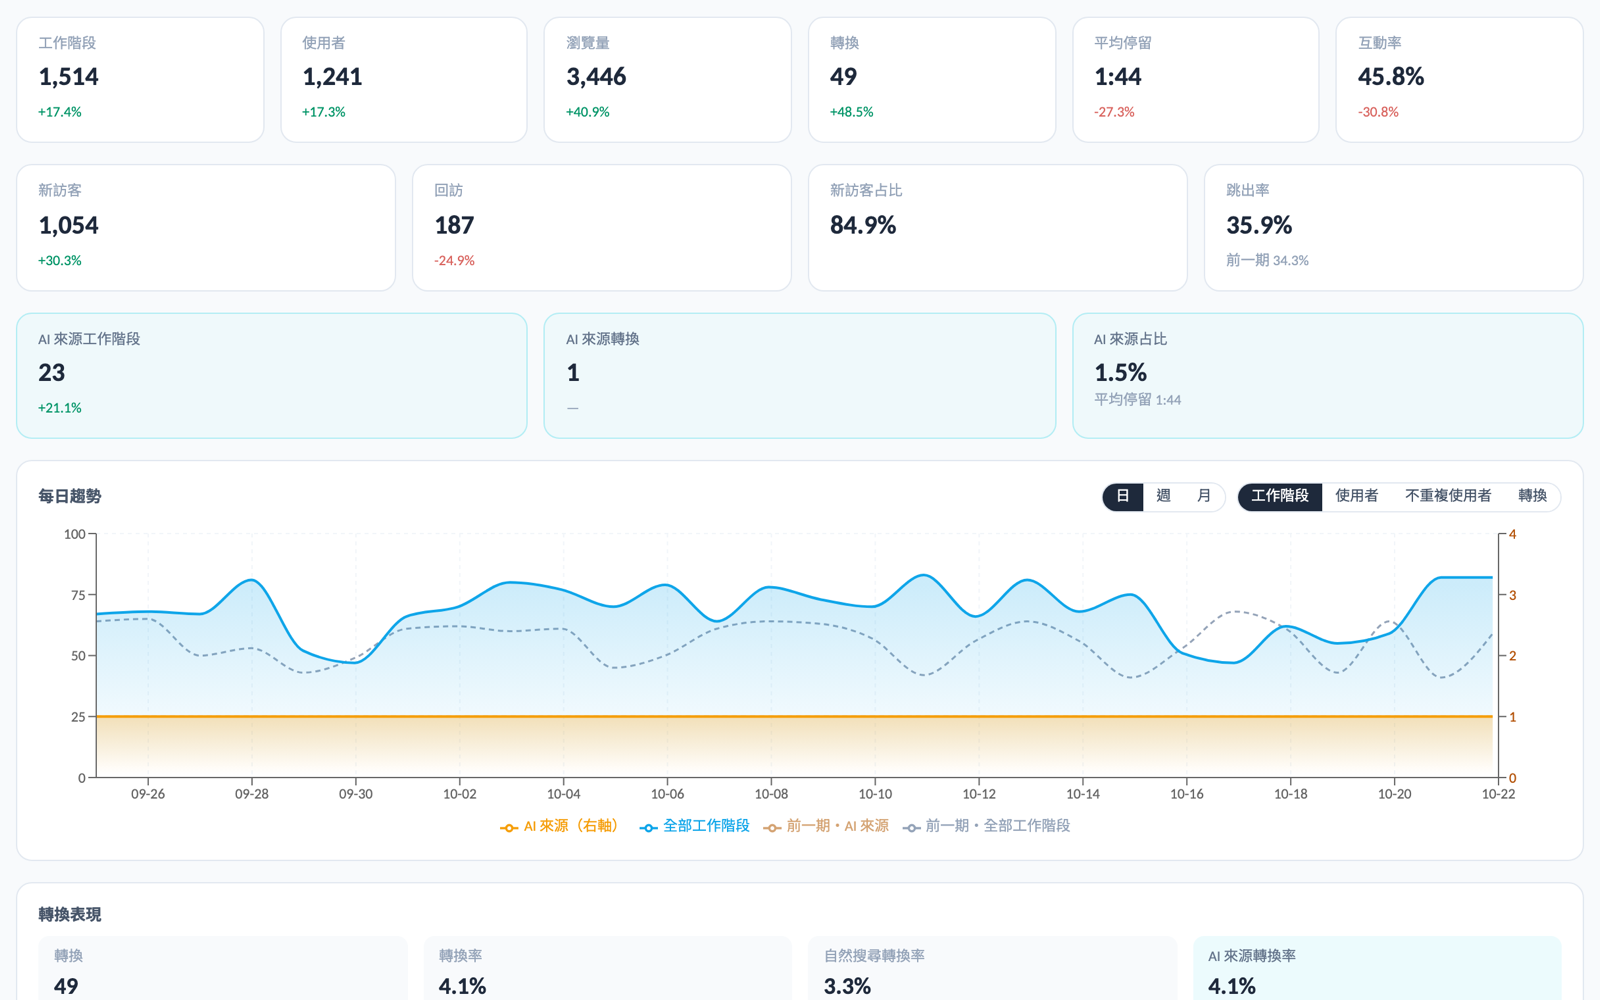Click the 前一期 34.3% text
The image size is (1600, 1000).
(x=1267, y=260)
